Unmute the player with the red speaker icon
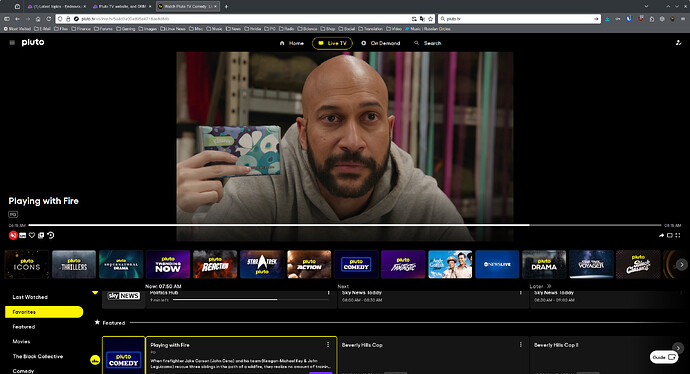The height and width of the screenshot is (374, 690). 13,235
